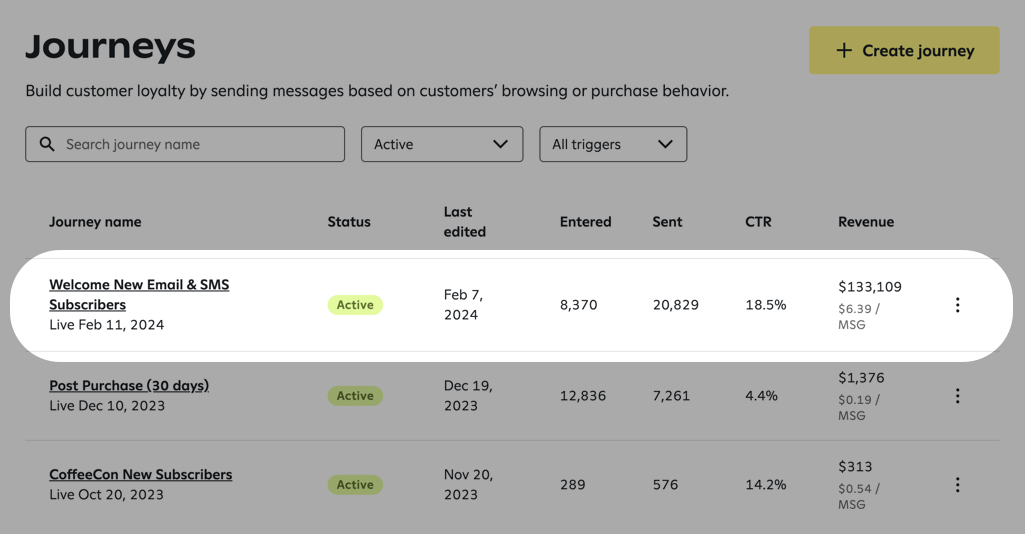
Task: Click the search magnifier icon
Action: (47, 144)
